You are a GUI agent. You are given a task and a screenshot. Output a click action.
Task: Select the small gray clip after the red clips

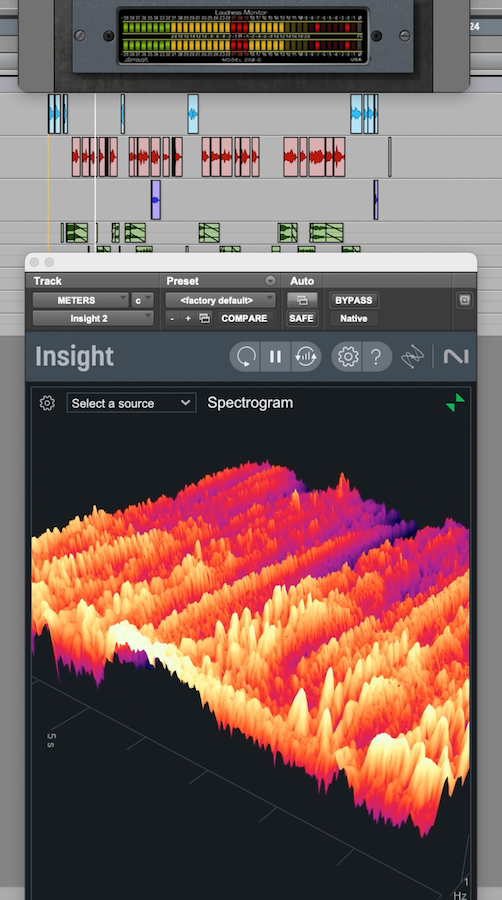pyautogui.click(x=390, y=156)
